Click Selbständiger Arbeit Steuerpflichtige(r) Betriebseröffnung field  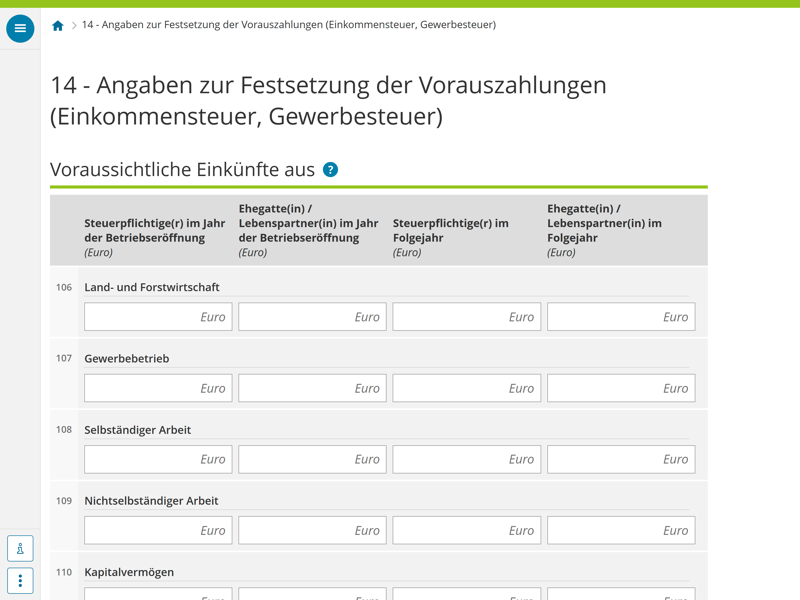pos(158,459)
